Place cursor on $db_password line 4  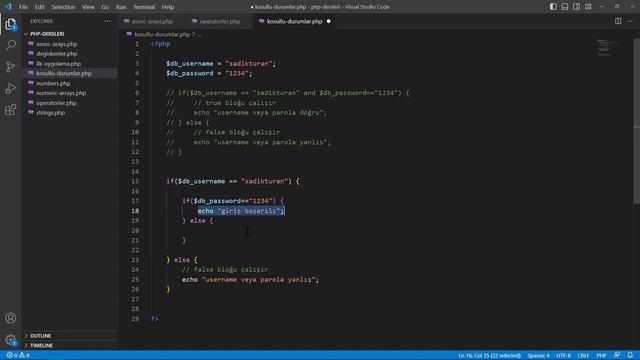click(x=189, y=73)
